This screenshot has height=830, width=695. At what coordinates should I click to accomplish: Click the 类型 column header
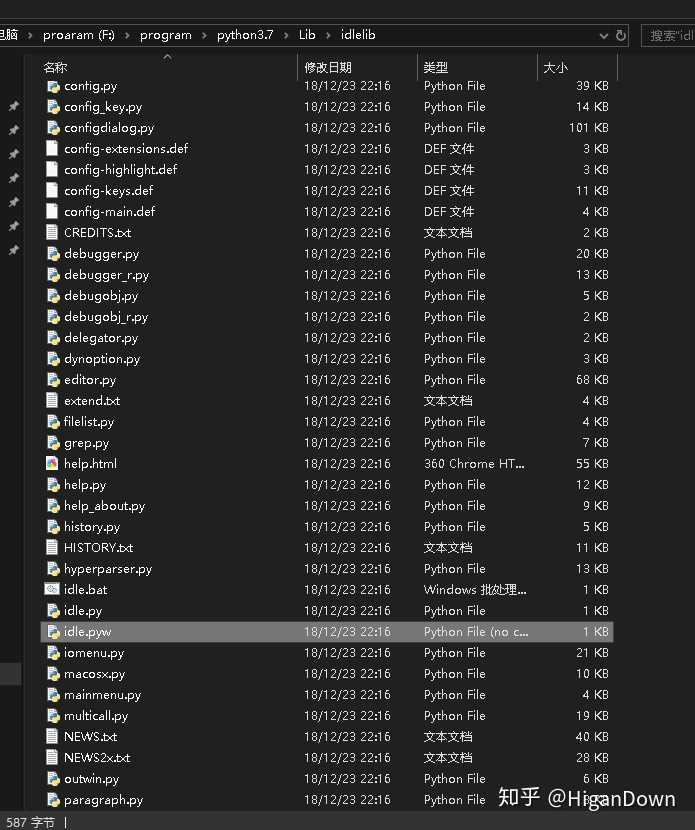(436, 68)
